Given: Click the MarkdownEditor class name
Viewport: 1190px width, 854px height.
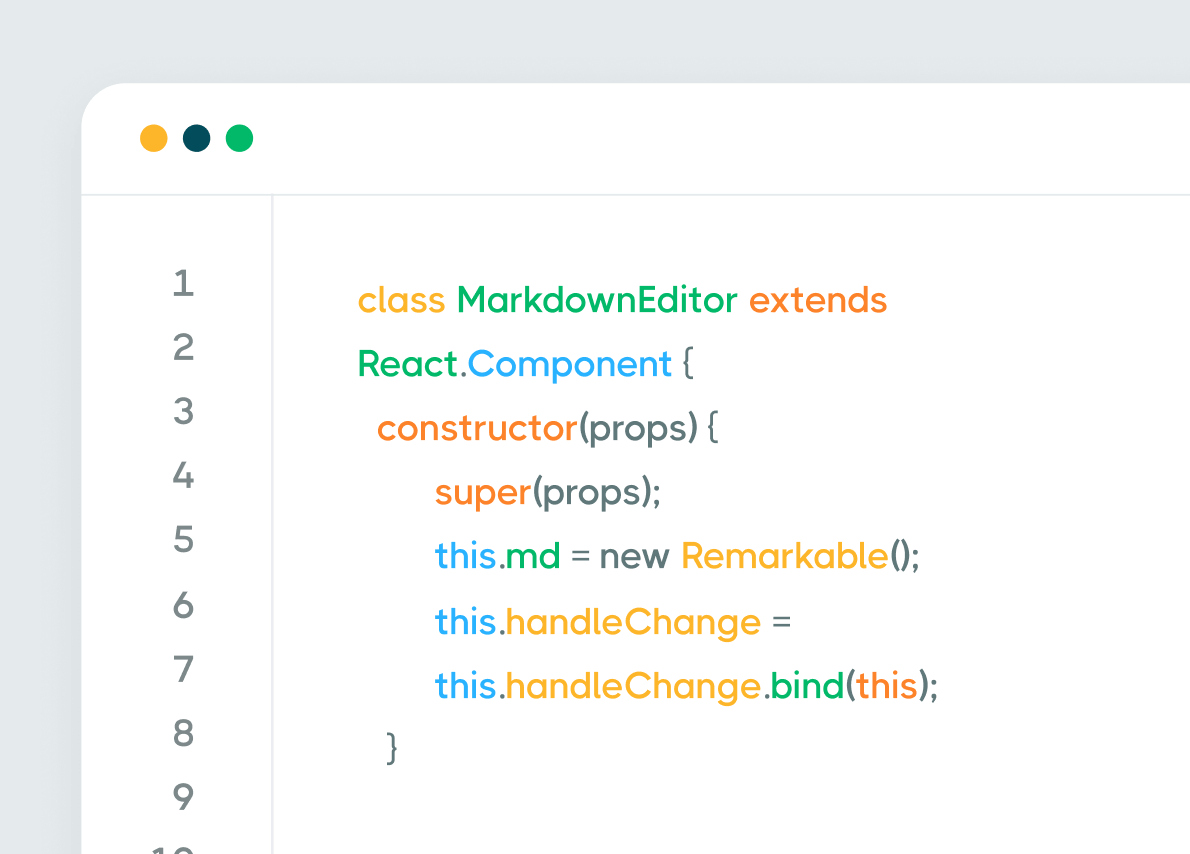Looking at the screenshot, I should click(596, 299).
